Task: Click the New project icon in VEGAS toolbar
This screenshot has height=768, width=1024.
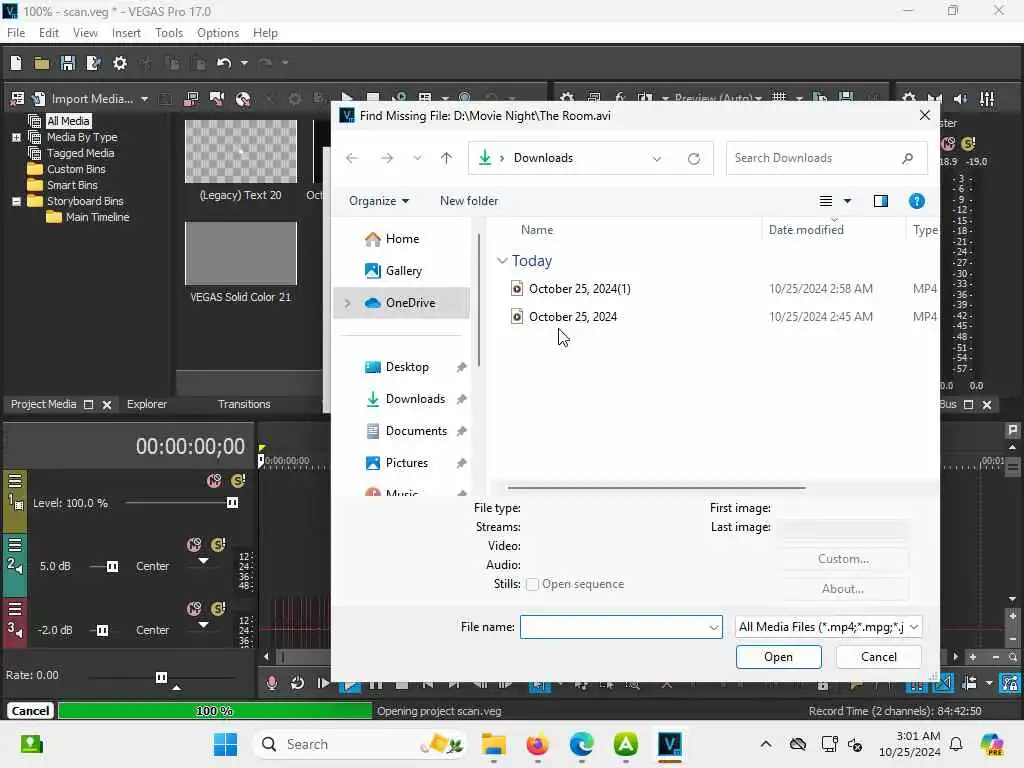Action: [x=16, y=63]
